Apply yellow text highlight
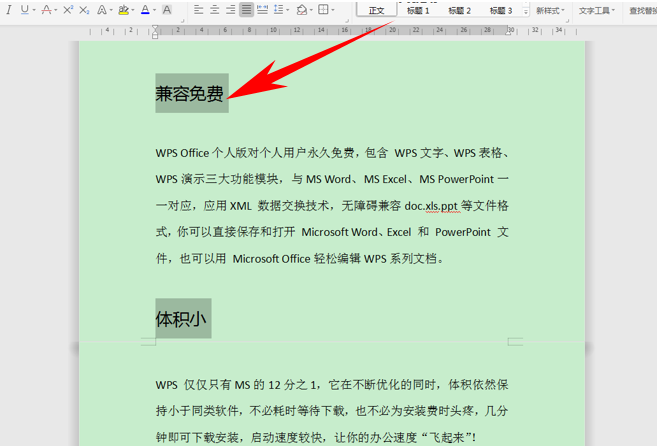 123,10
